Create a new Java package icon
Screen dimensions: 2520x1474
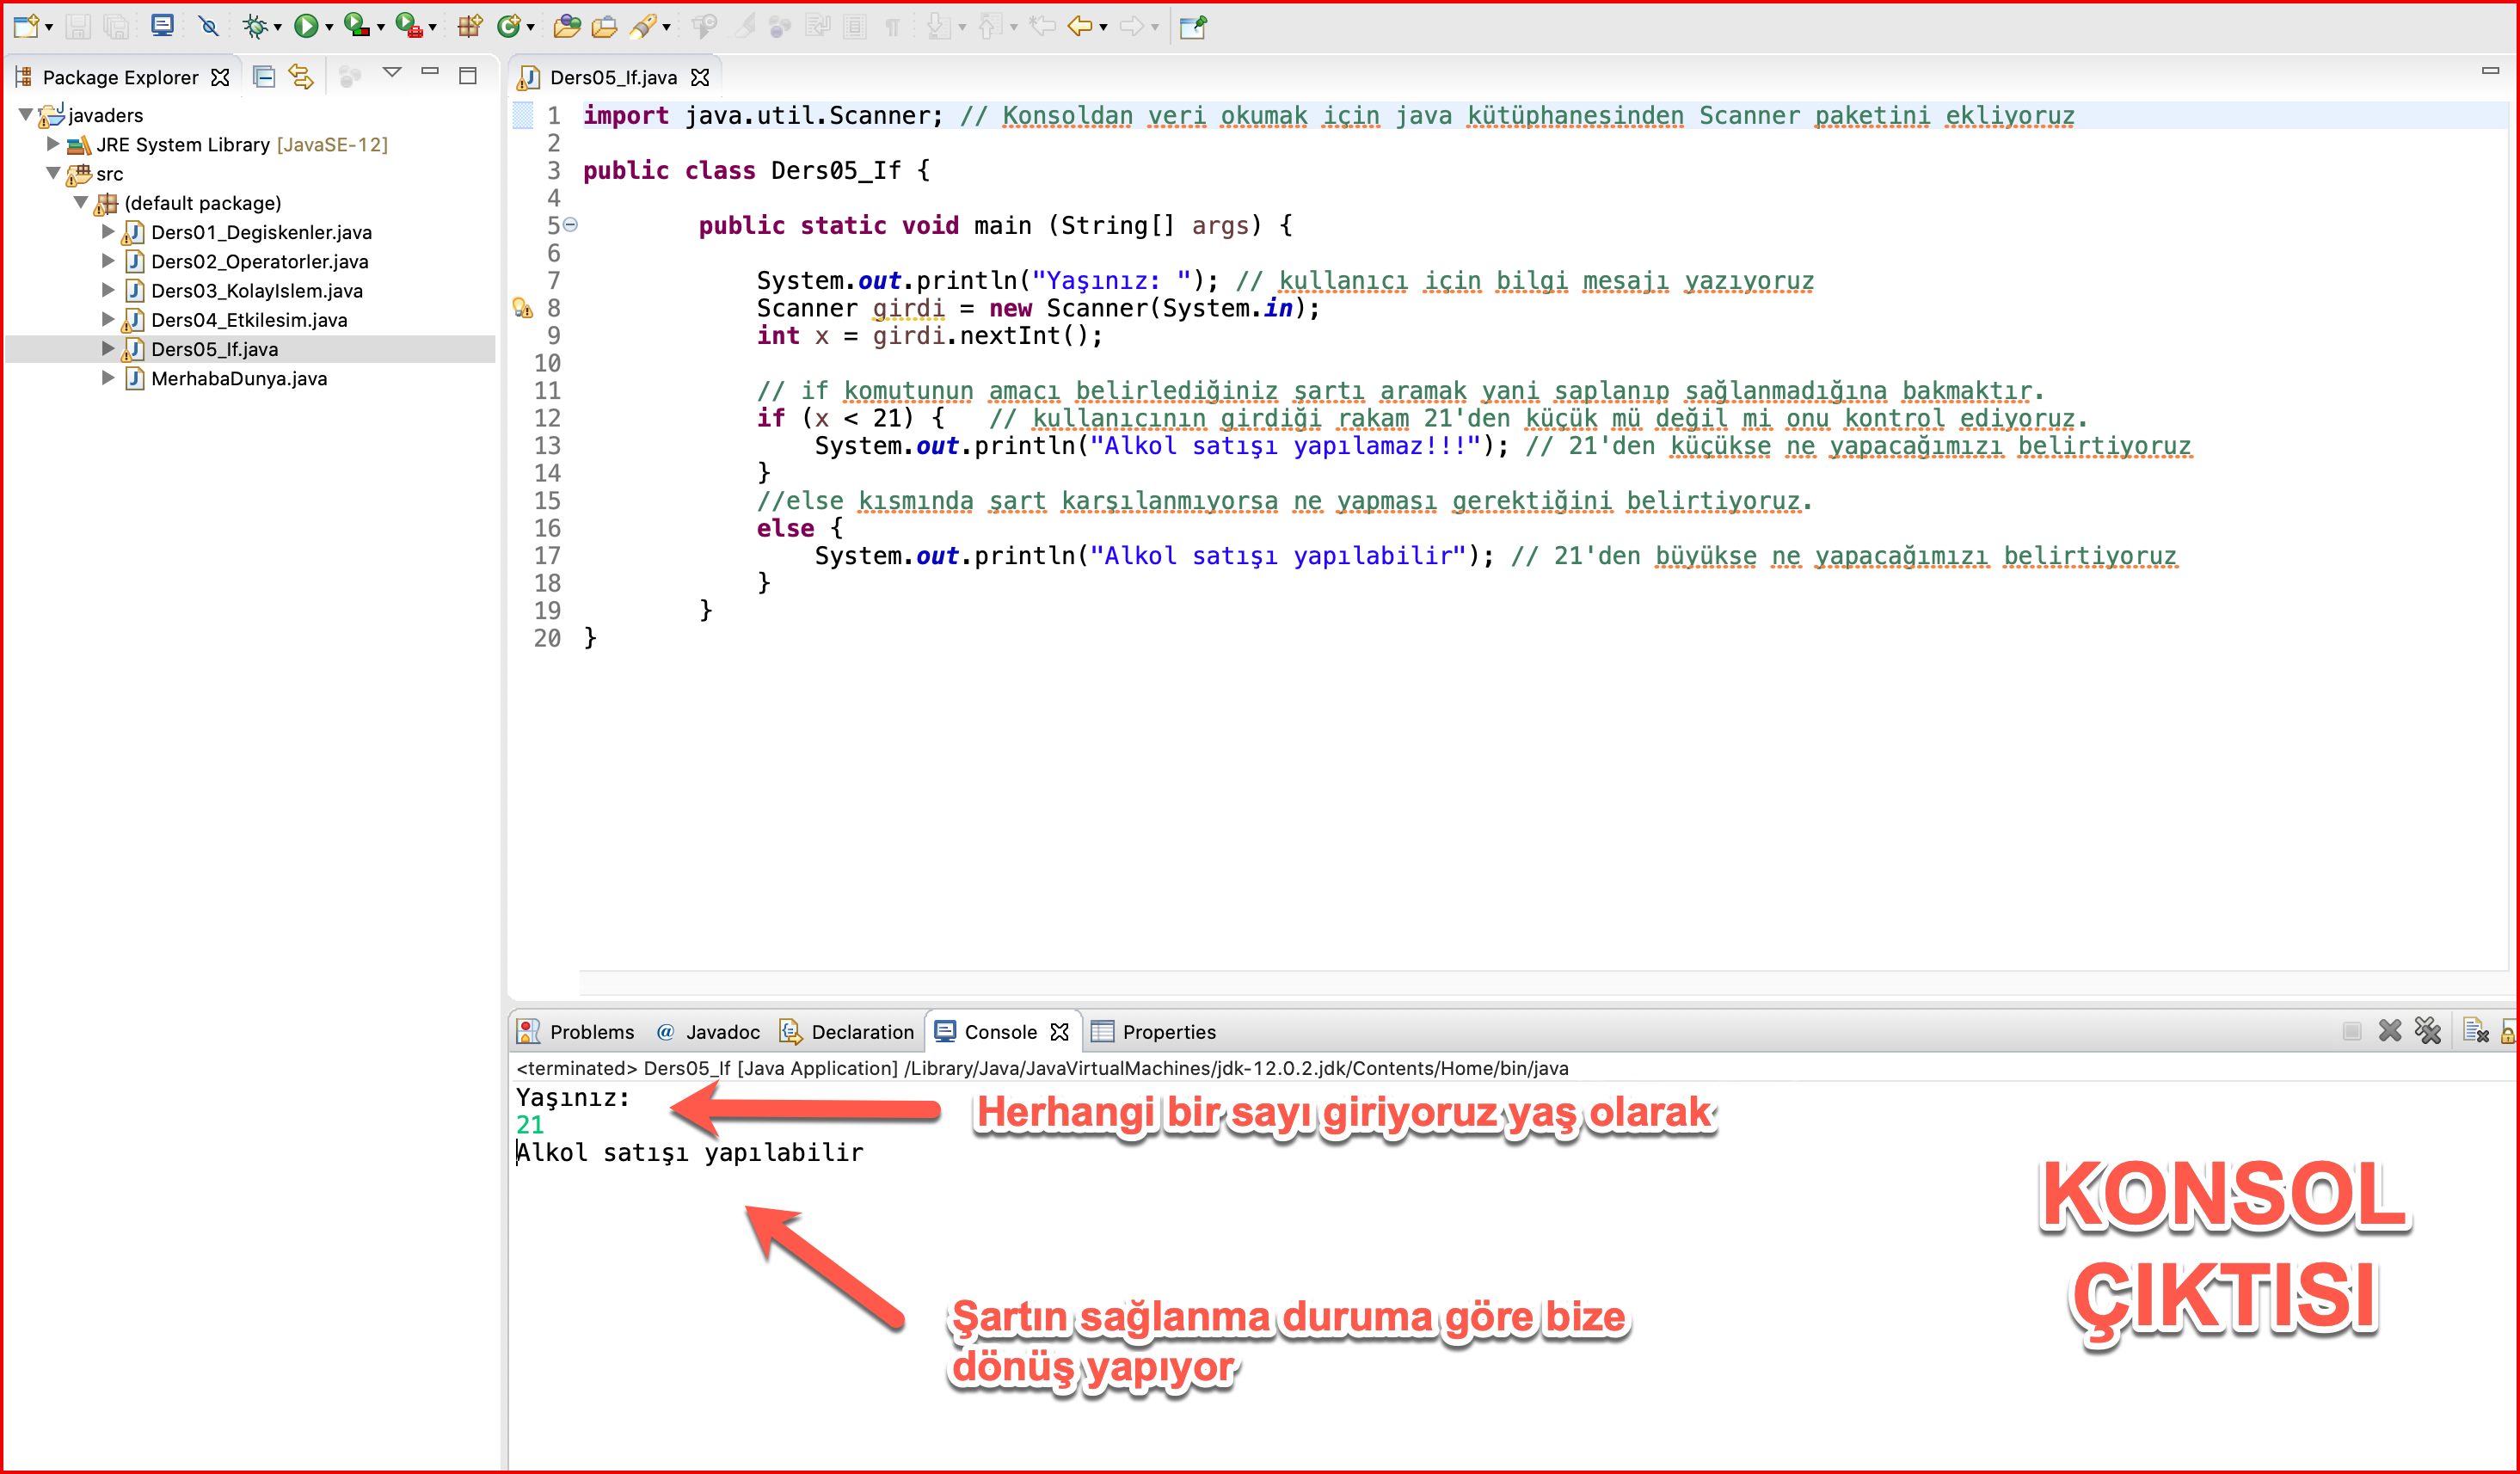469,26
